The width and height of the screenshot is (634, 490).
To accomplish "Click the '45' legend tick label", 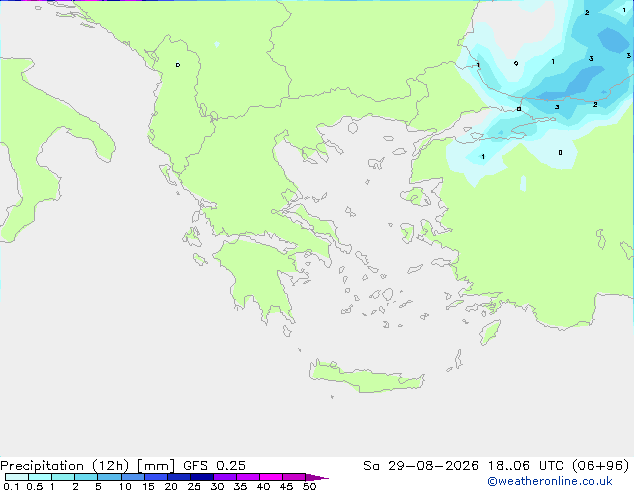I will tap(286, 486).
